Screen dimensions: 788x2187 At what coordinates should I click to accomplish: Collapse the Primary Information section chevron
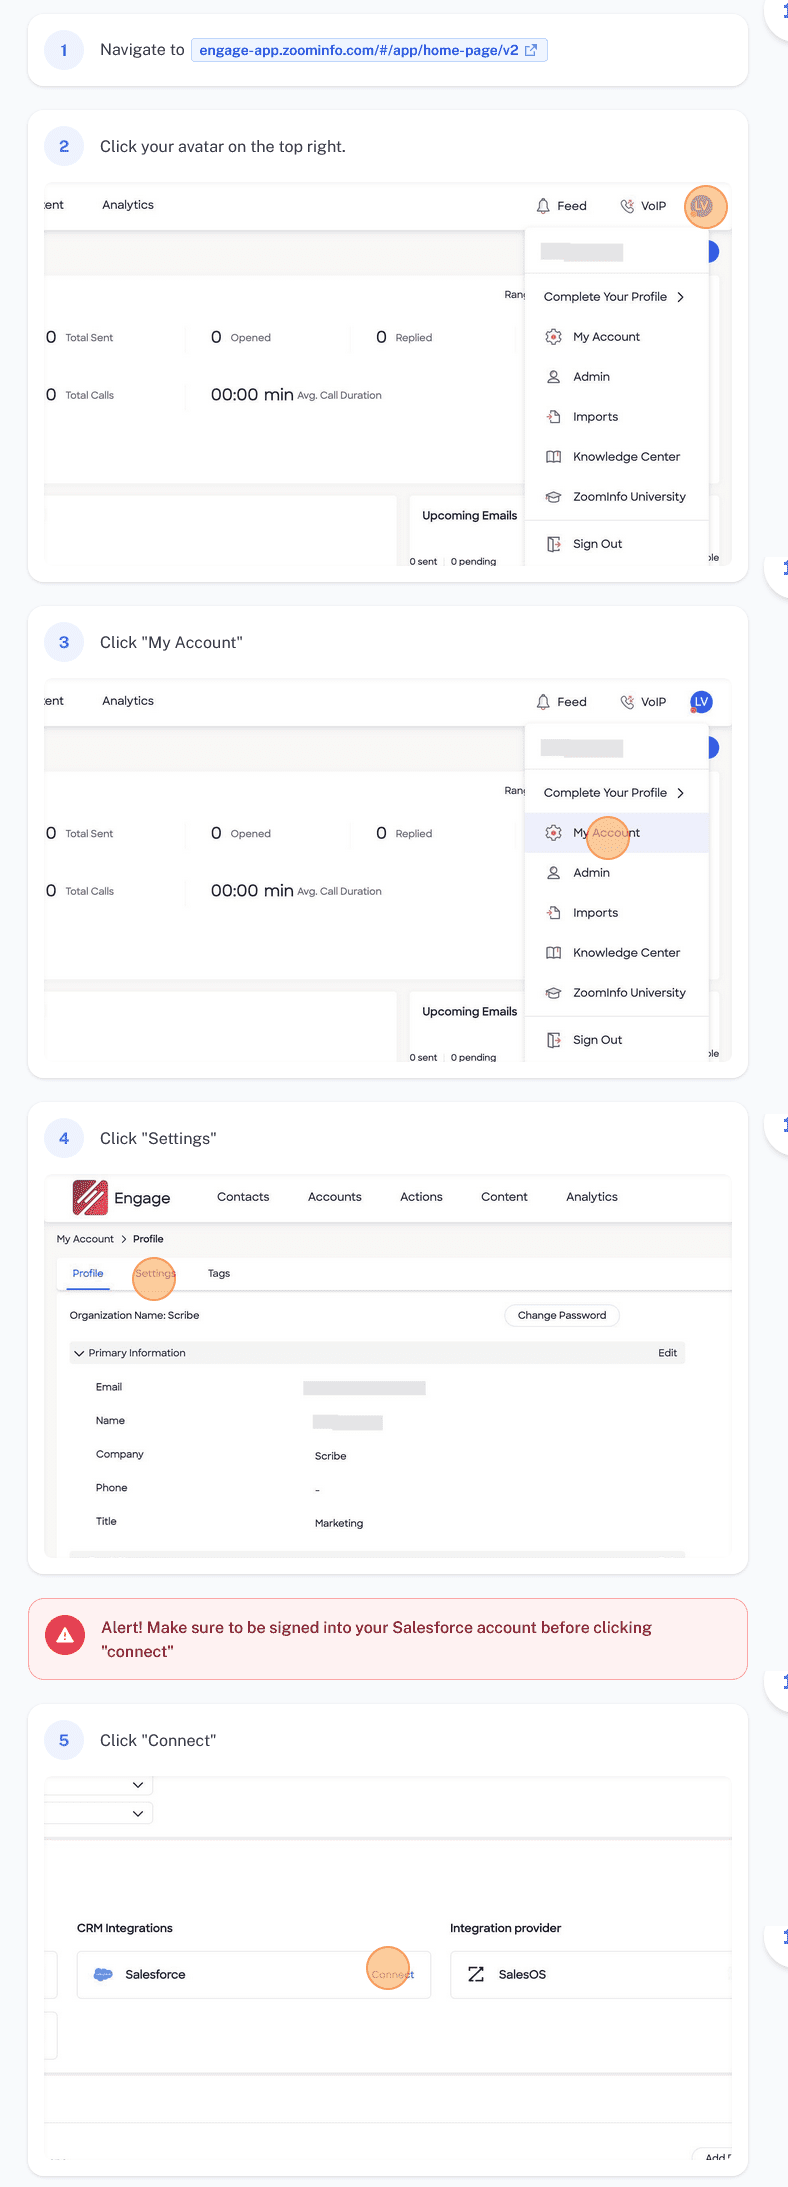79,1353
